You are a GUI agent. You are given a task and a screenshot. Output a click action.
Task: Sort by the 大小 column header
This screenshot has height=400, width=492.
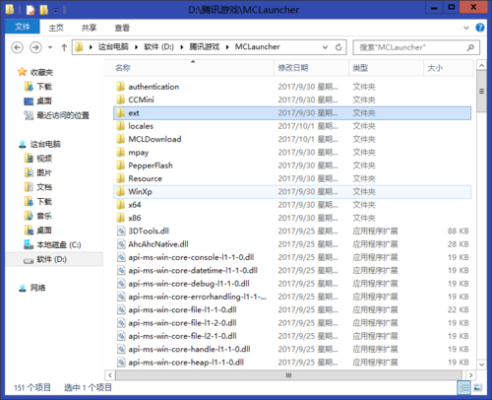point(448,68)
